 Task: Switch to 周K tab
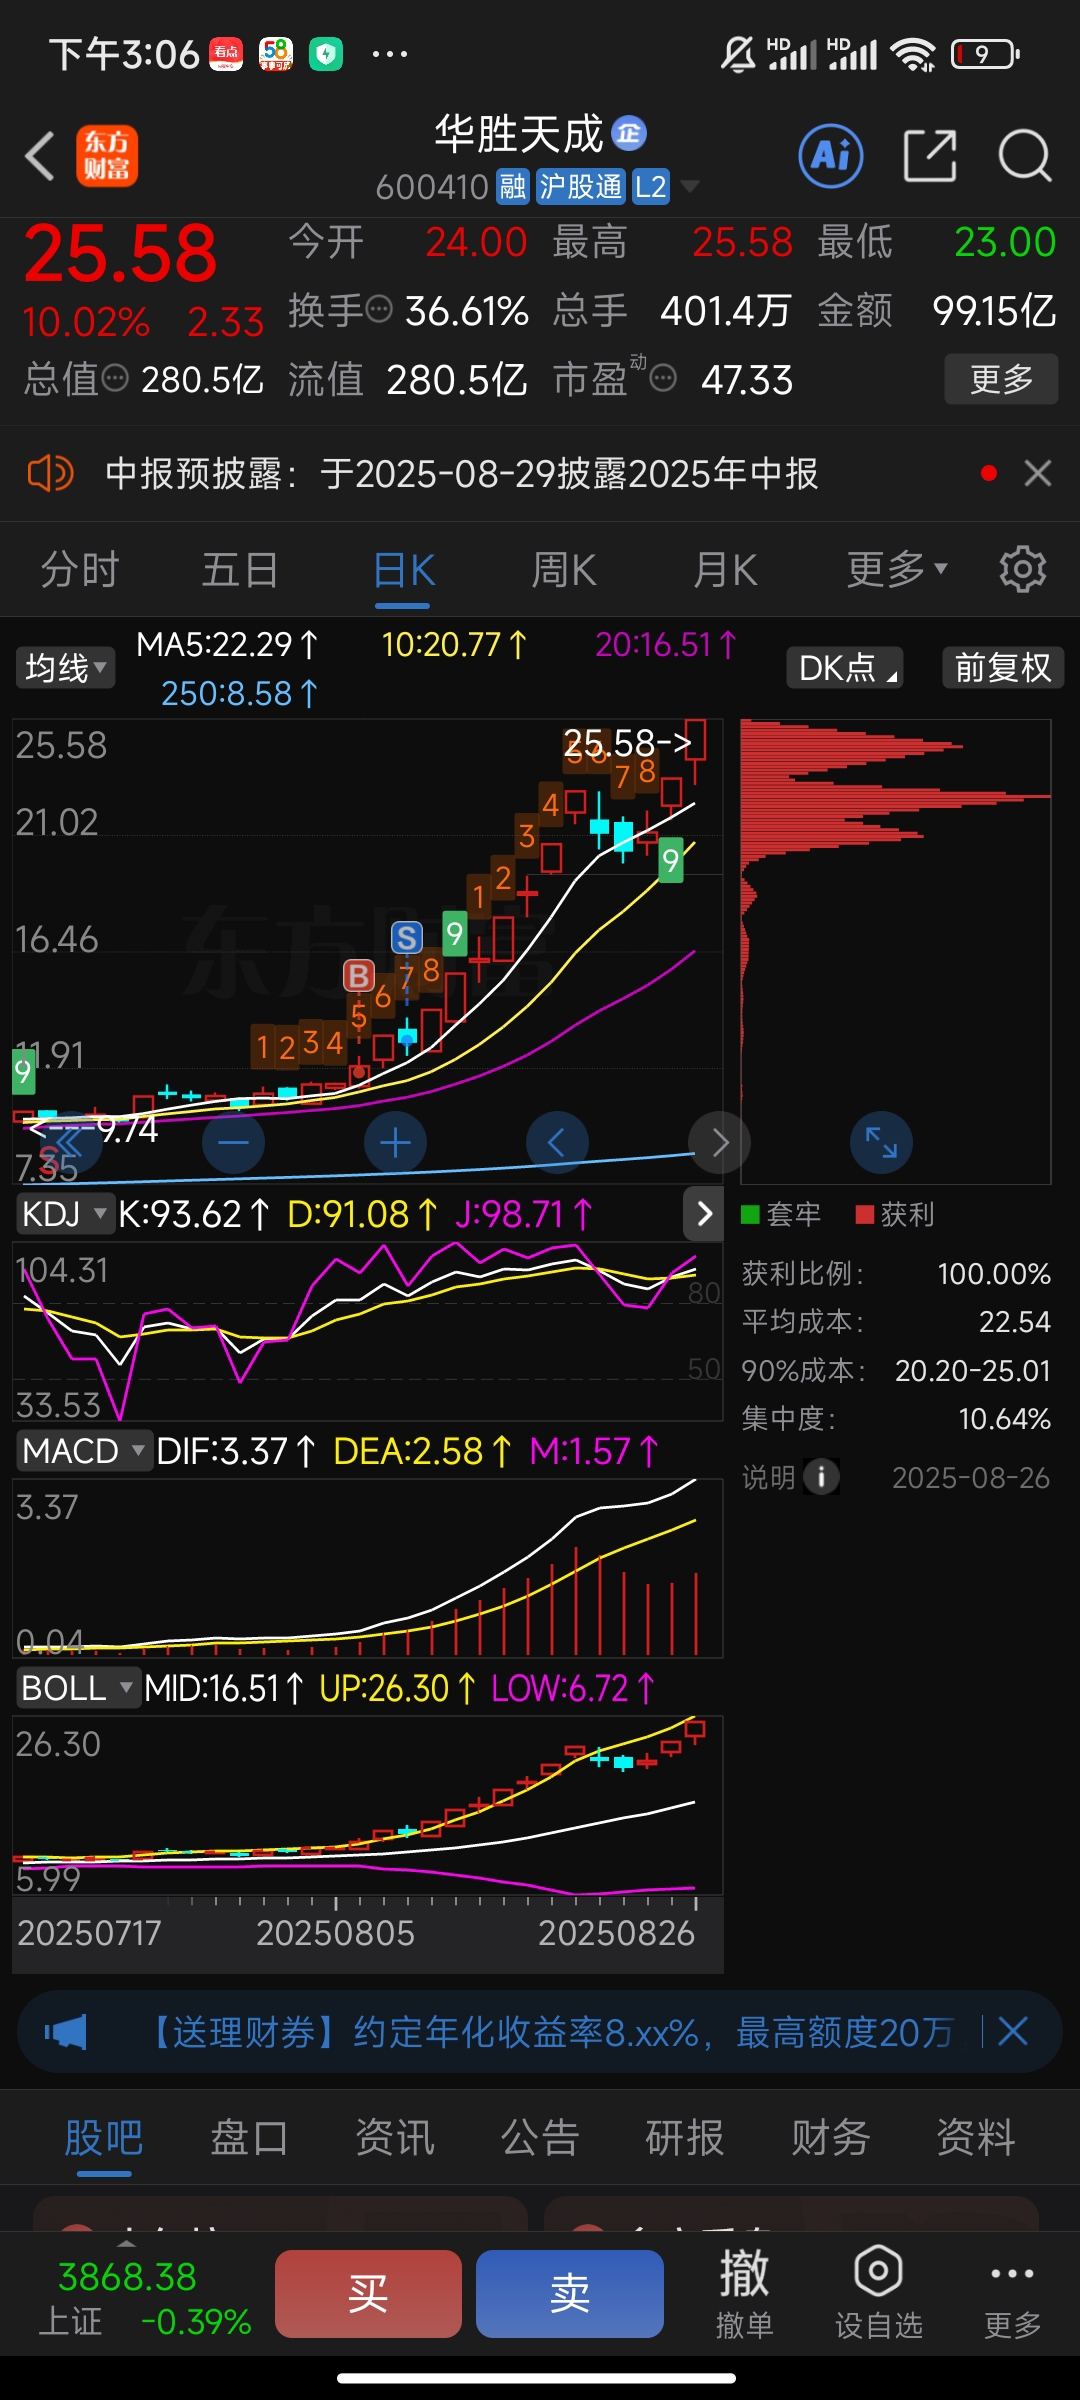564,570
